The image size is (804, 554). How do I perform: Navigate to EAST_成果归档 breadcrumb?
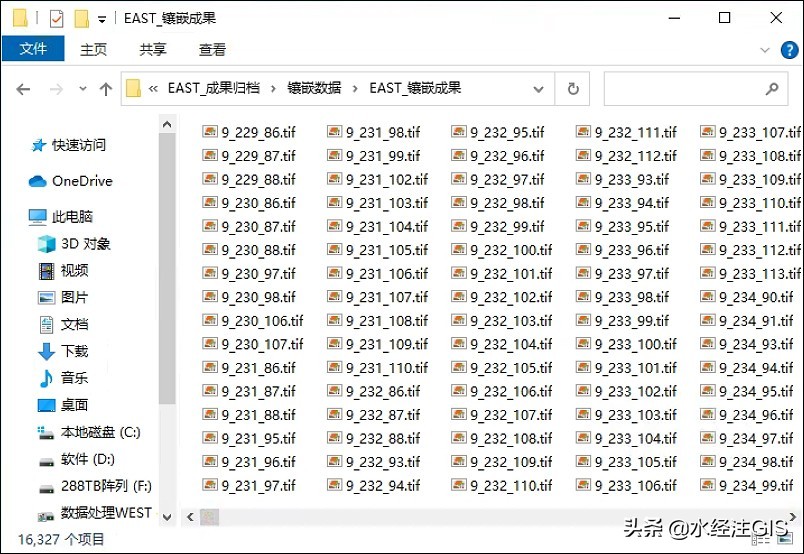tap(213, 88)
